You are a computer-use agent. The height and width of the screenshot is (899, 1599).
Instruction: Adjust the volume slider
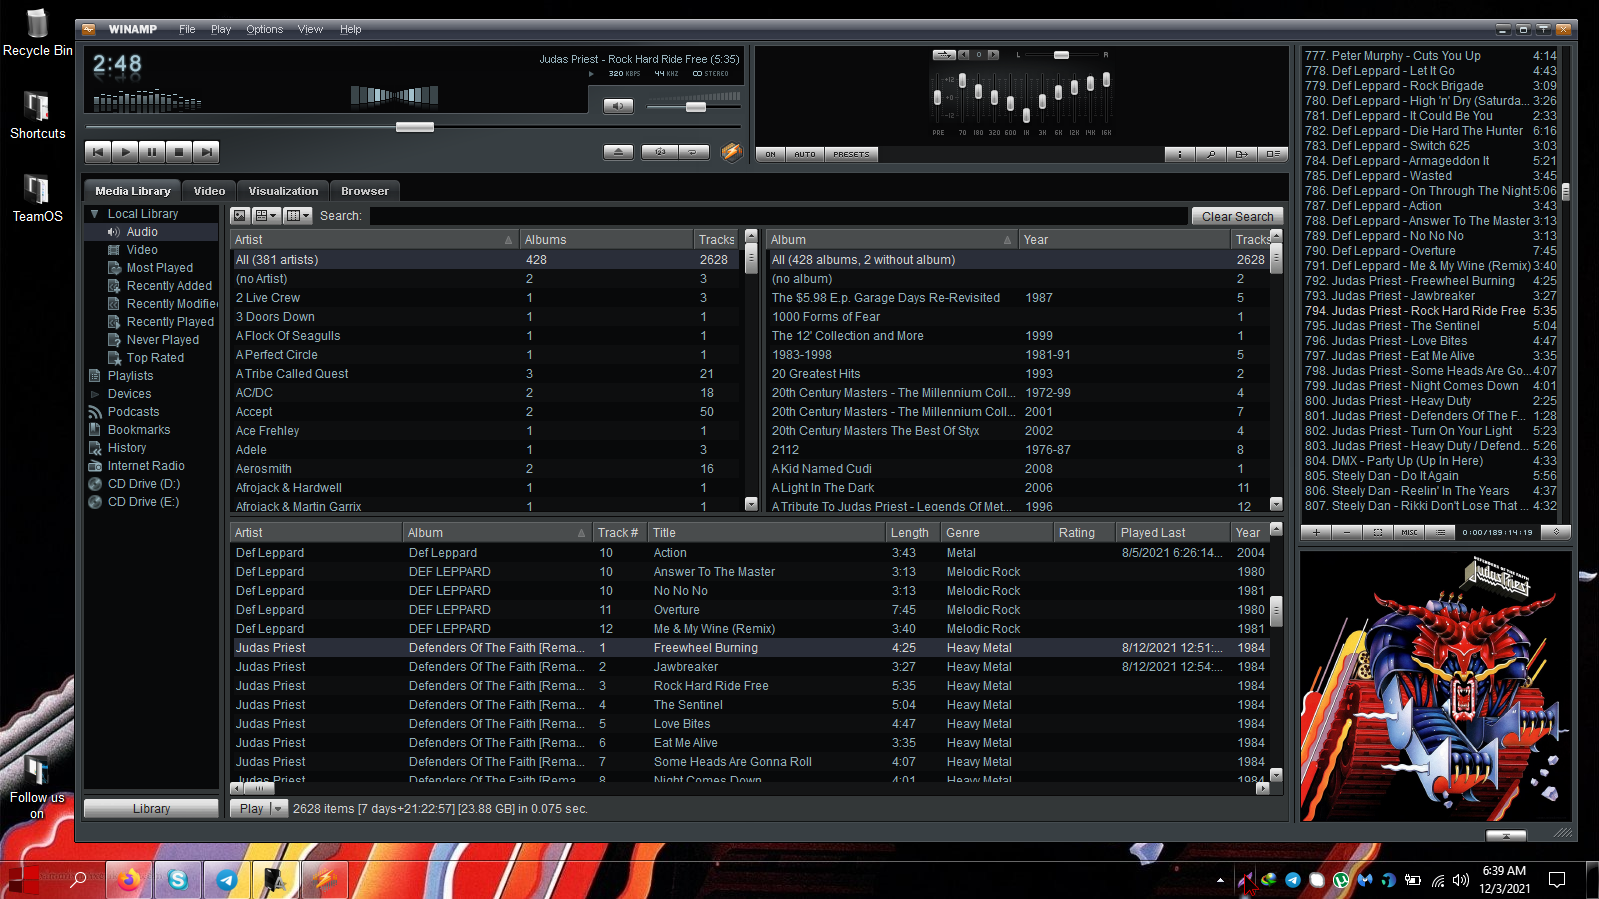click(x=696, y=106)
